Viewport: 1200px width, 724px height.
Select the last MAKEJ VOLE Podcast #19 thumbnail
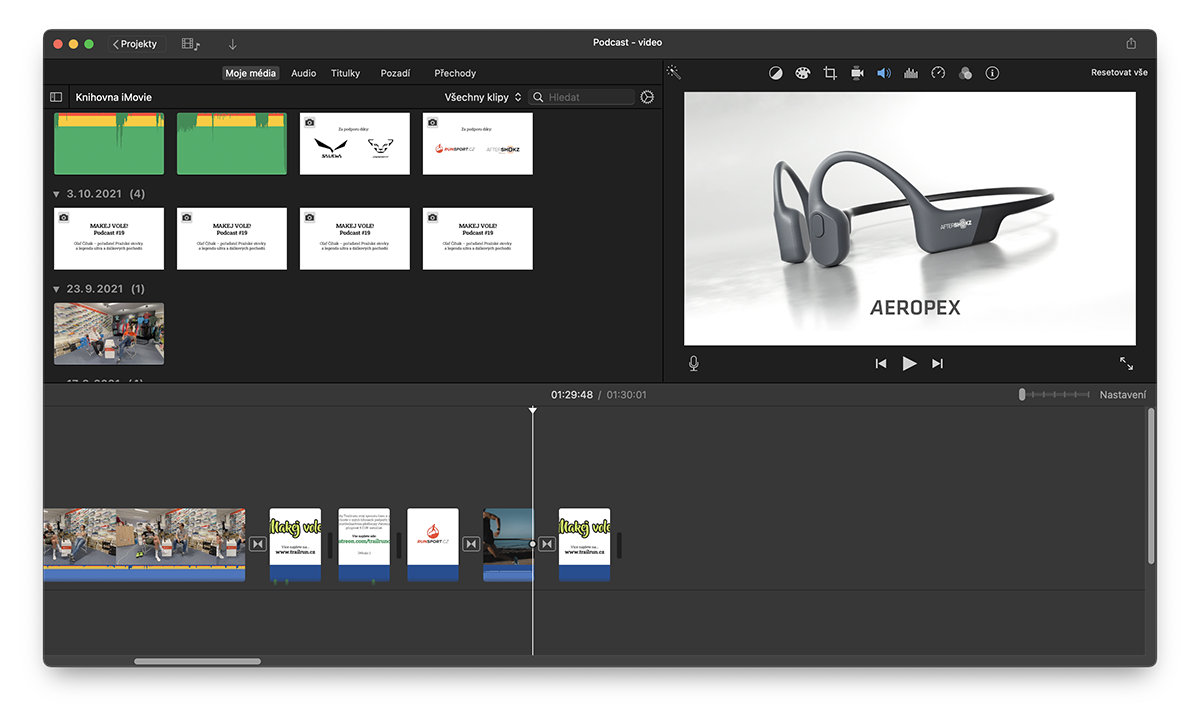click(x=478, y=238)
